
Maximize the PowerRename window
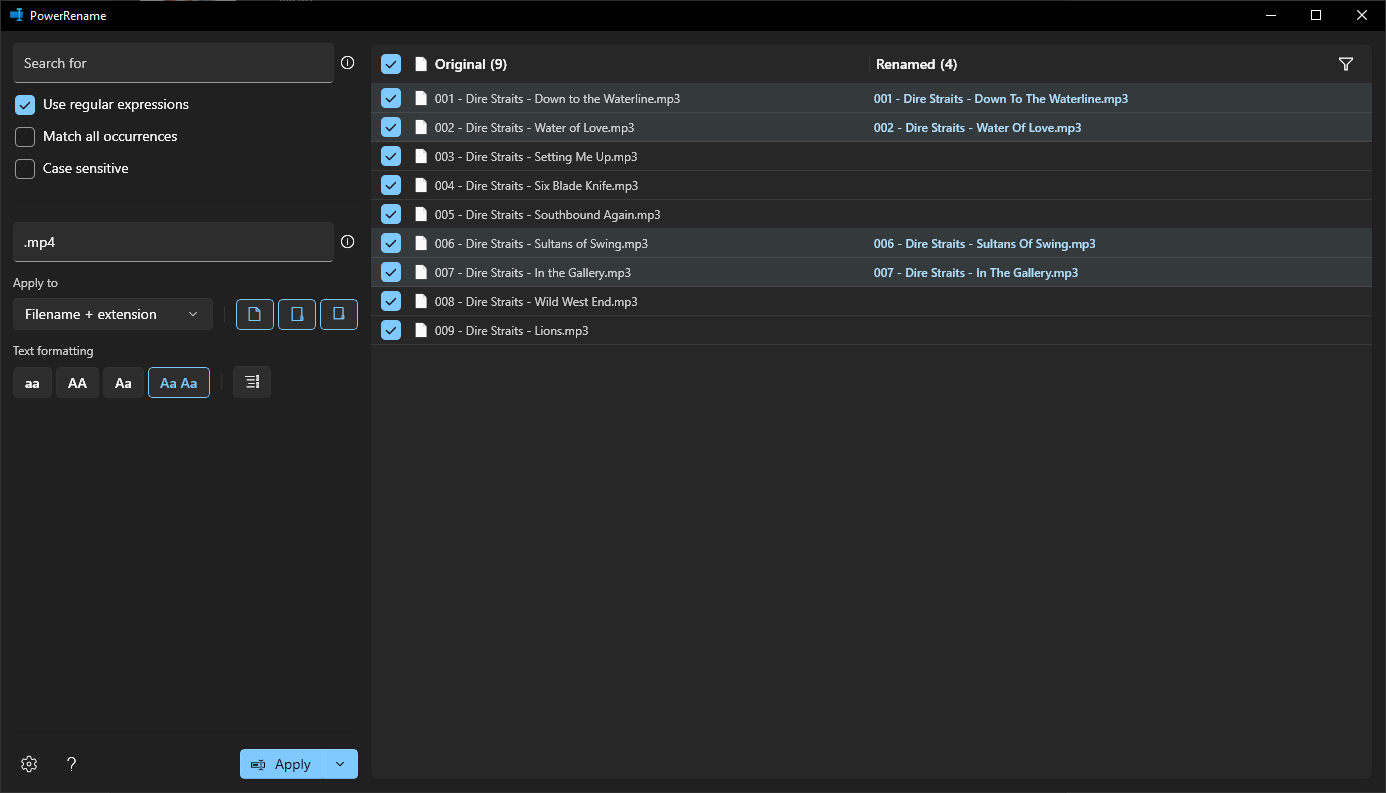tap(1316, 15)
